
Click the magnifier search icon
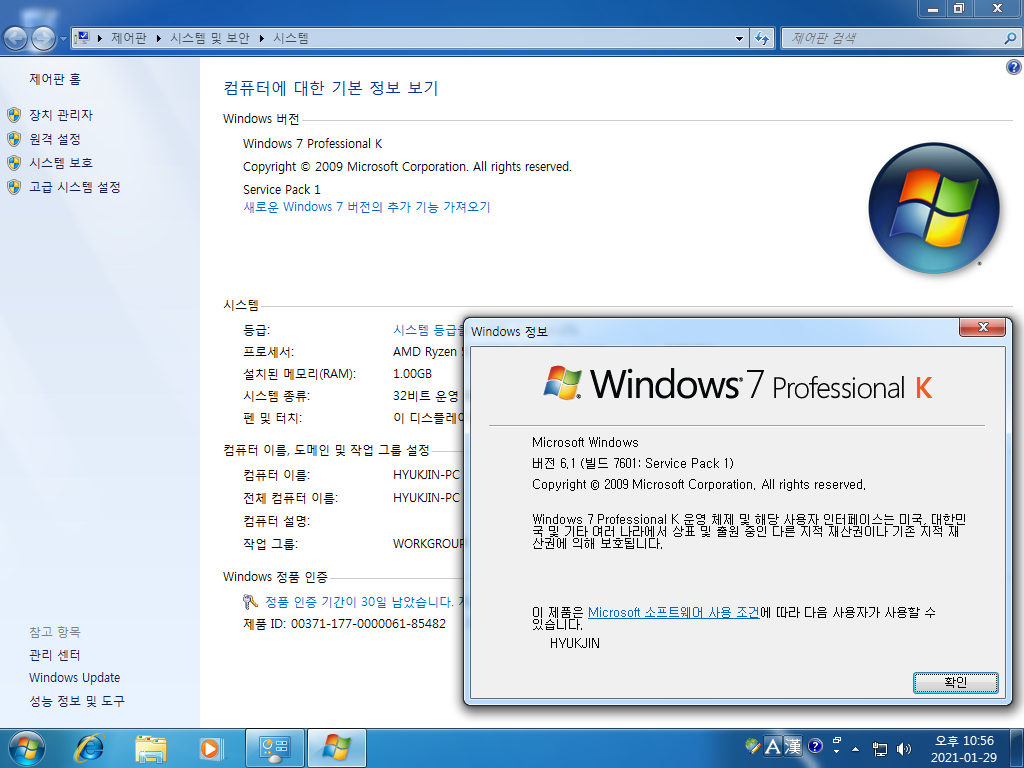coord(1010,39)
